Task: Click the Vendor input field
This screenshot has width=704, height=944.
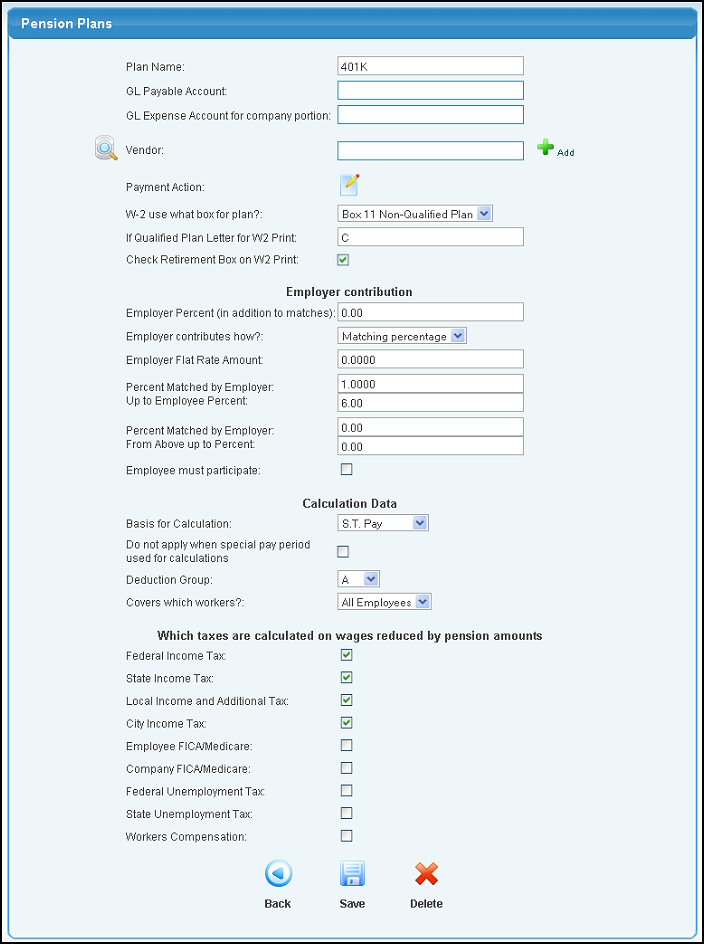Action: click(x=431, y=151)
